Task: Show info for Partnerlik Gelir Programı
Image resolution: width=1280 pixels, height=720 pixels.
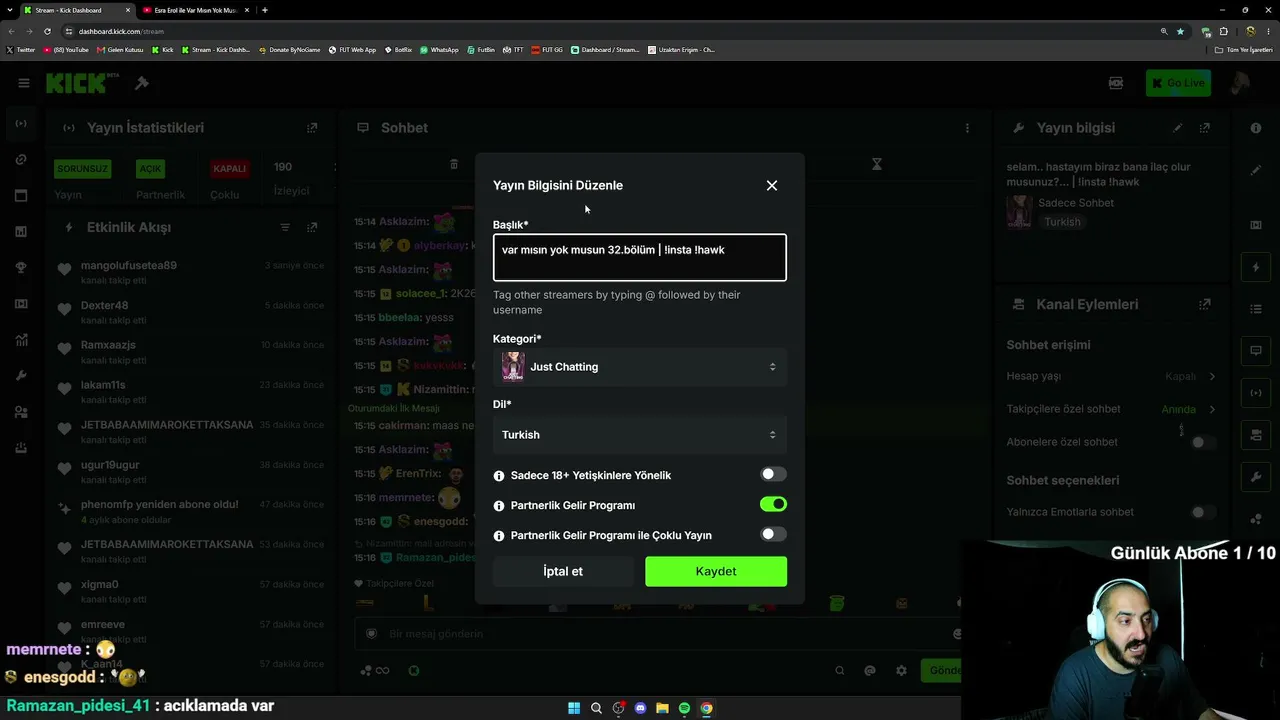Action: pos(499,506)
